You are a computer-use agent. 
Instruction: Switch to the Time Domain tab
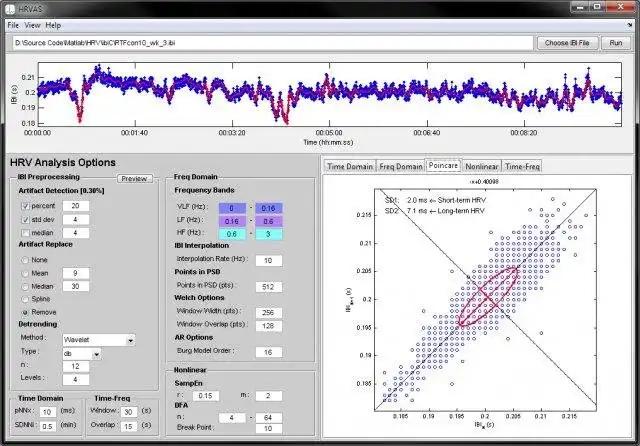(x=350, y=166)
